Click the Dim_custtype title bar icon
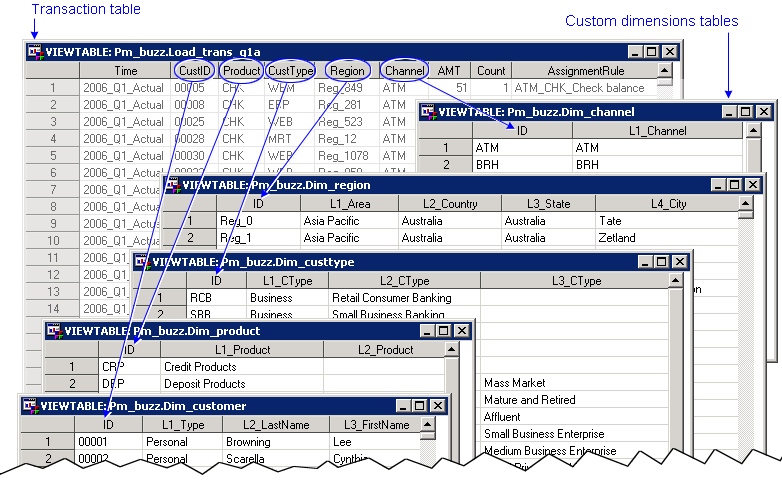782x482 pixels. click(142, 262)
